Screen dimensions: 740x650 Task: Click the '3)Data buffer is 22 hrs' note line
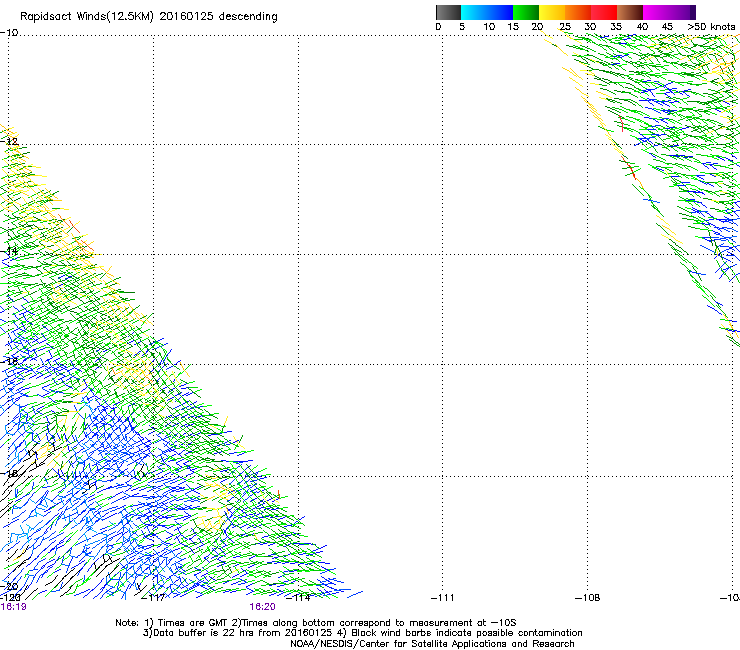click(x=362, y=633)
